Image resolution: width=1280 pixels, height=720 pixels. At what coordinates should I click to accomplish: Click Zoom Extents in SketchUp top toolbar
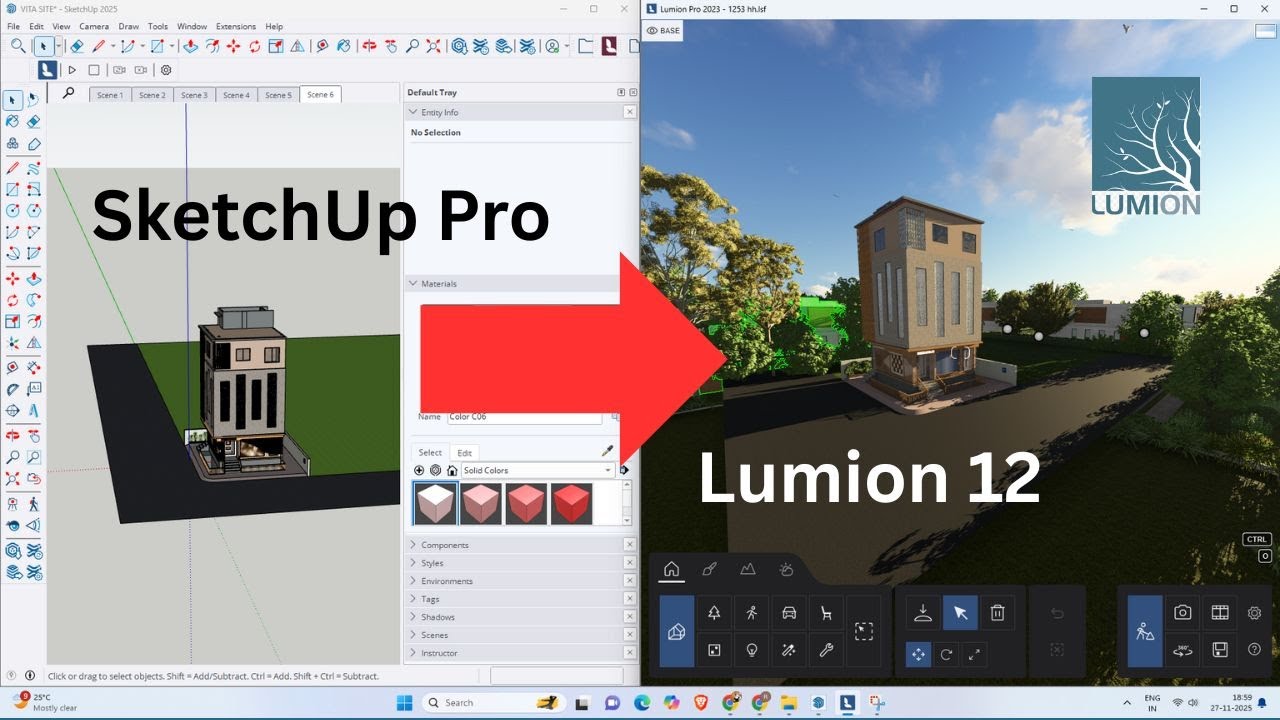pos(434,46)
